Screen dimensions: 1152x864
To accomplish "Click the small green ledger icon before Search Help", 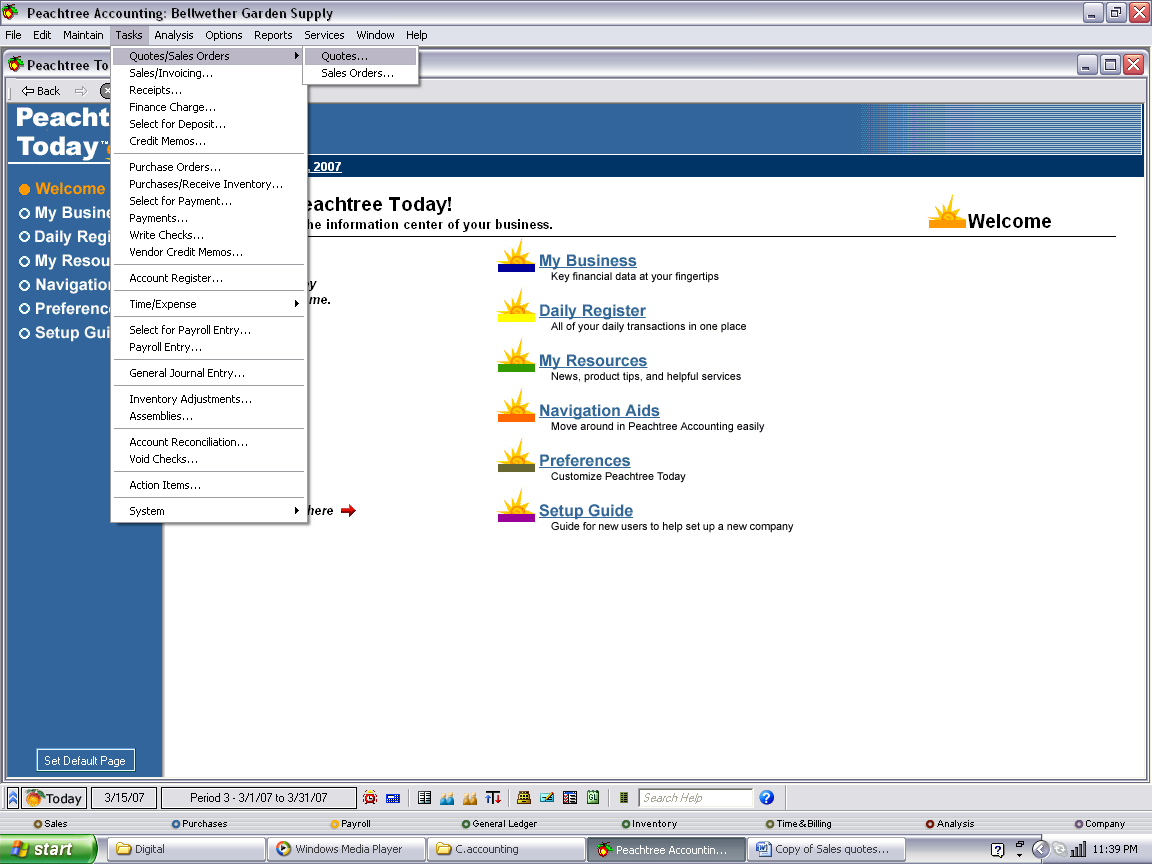I will click(x=624, y=798).
